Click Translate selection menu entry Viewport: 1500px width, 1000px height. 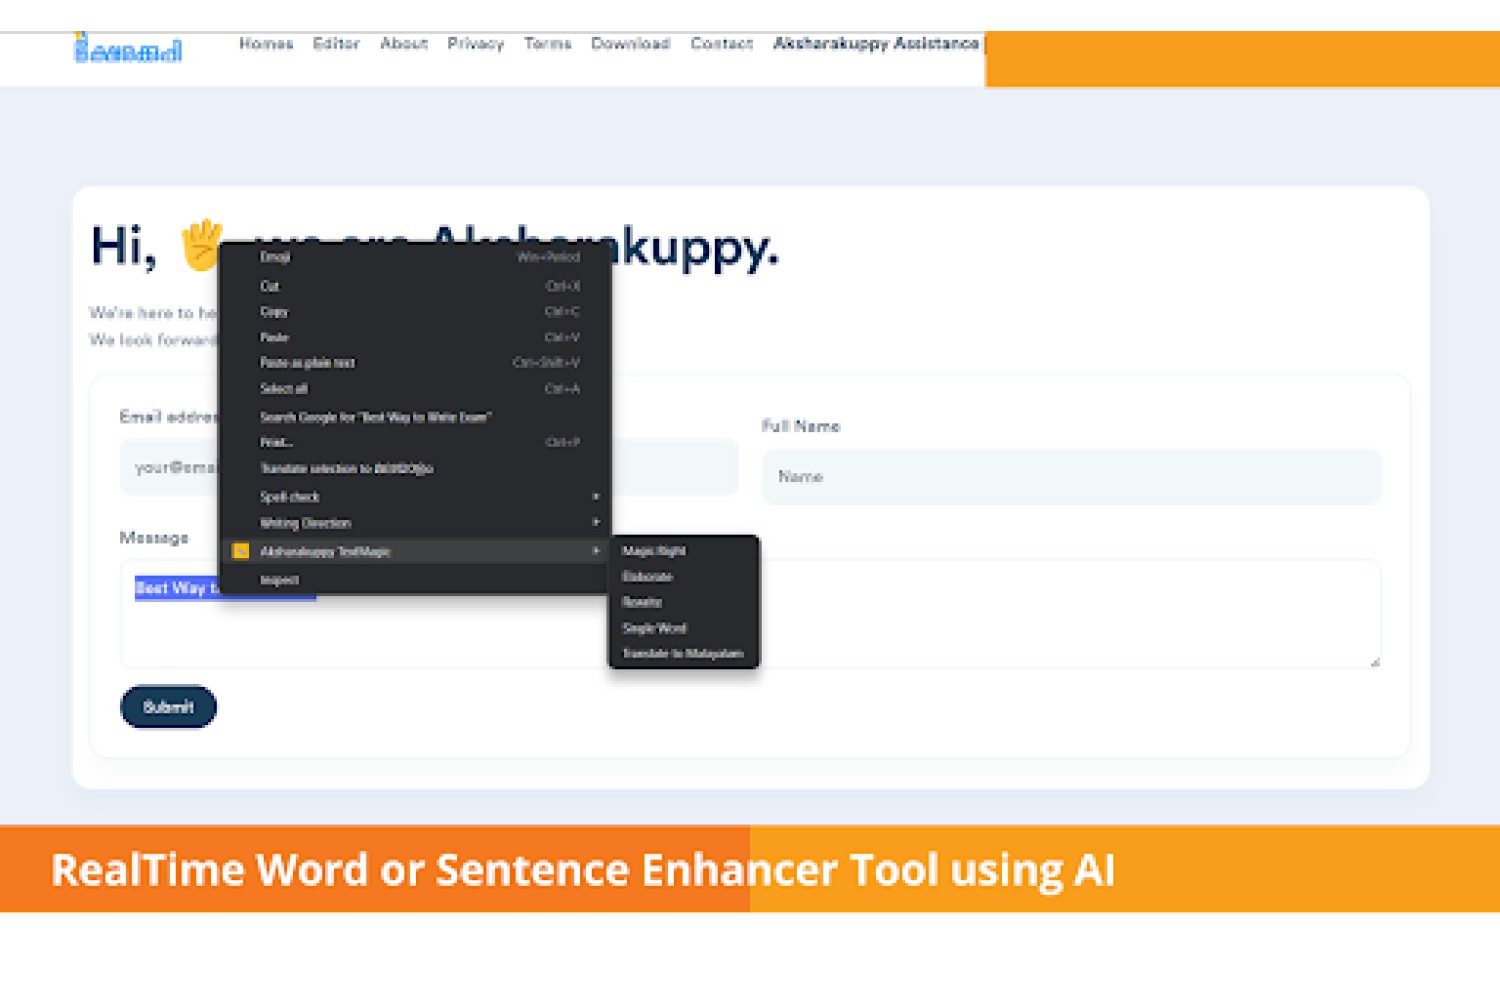click(414, 468)
